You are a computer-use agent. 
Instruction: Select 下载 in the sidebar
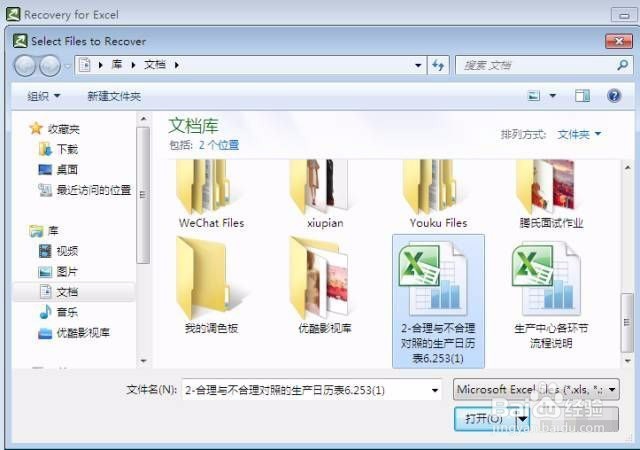click(67, 149)
